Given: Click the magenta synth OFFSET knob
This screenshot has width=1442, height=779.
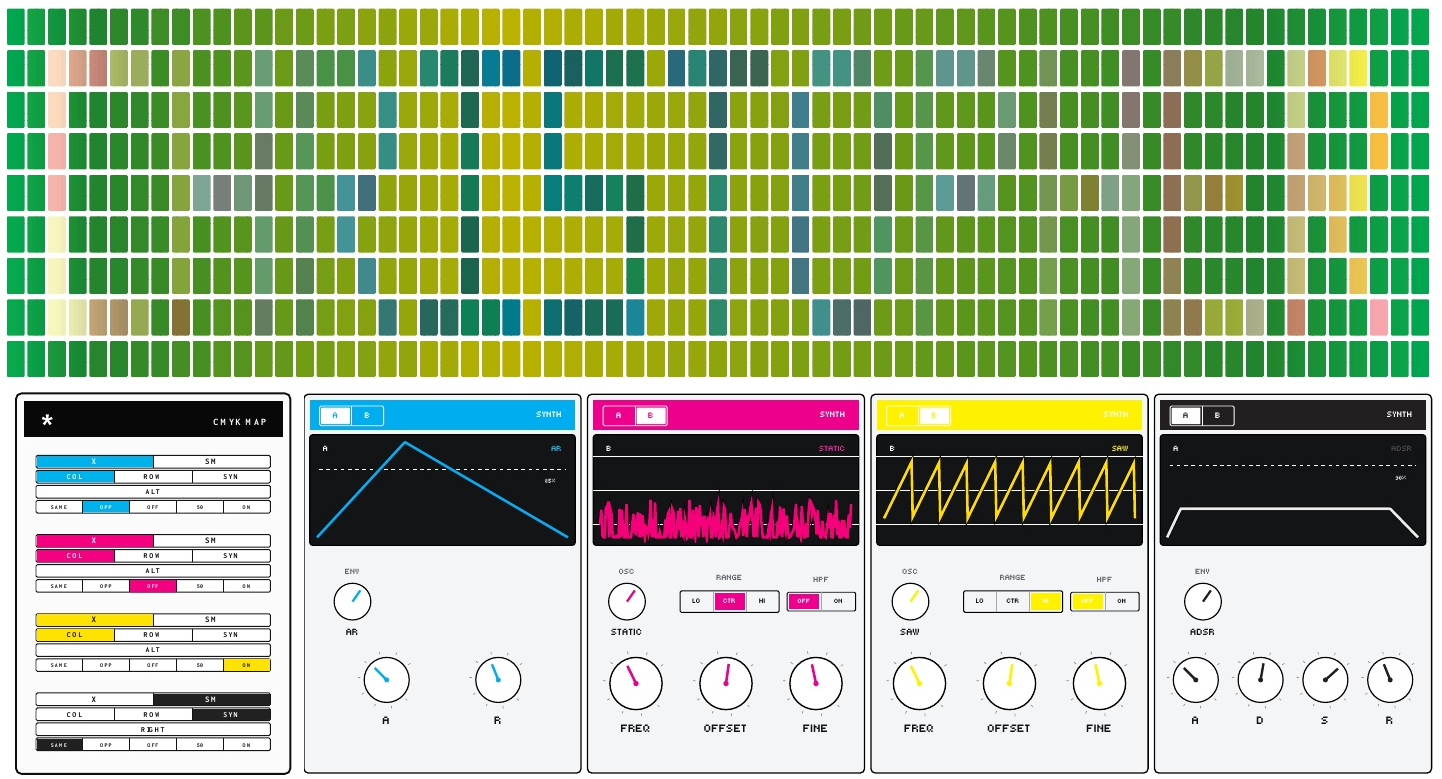Looking at the screenshot, I should (x=726, y=683).
